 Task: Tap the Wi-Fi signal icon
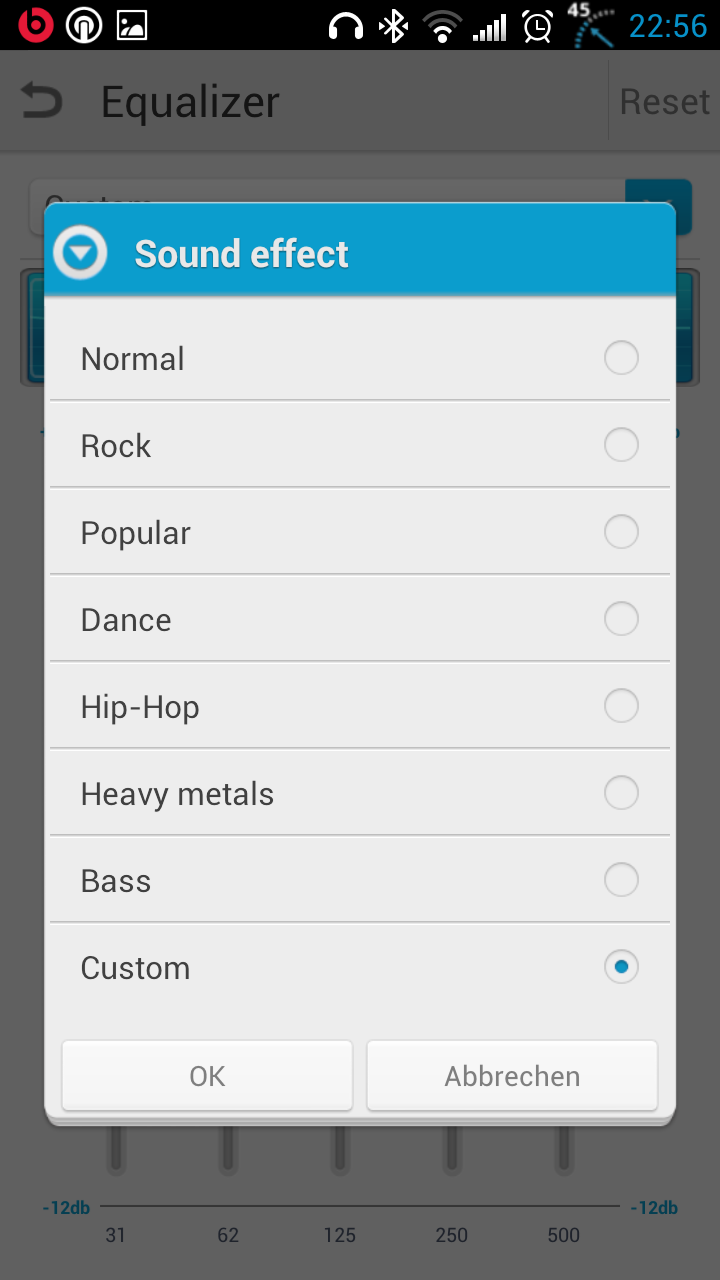coord(441,26)
